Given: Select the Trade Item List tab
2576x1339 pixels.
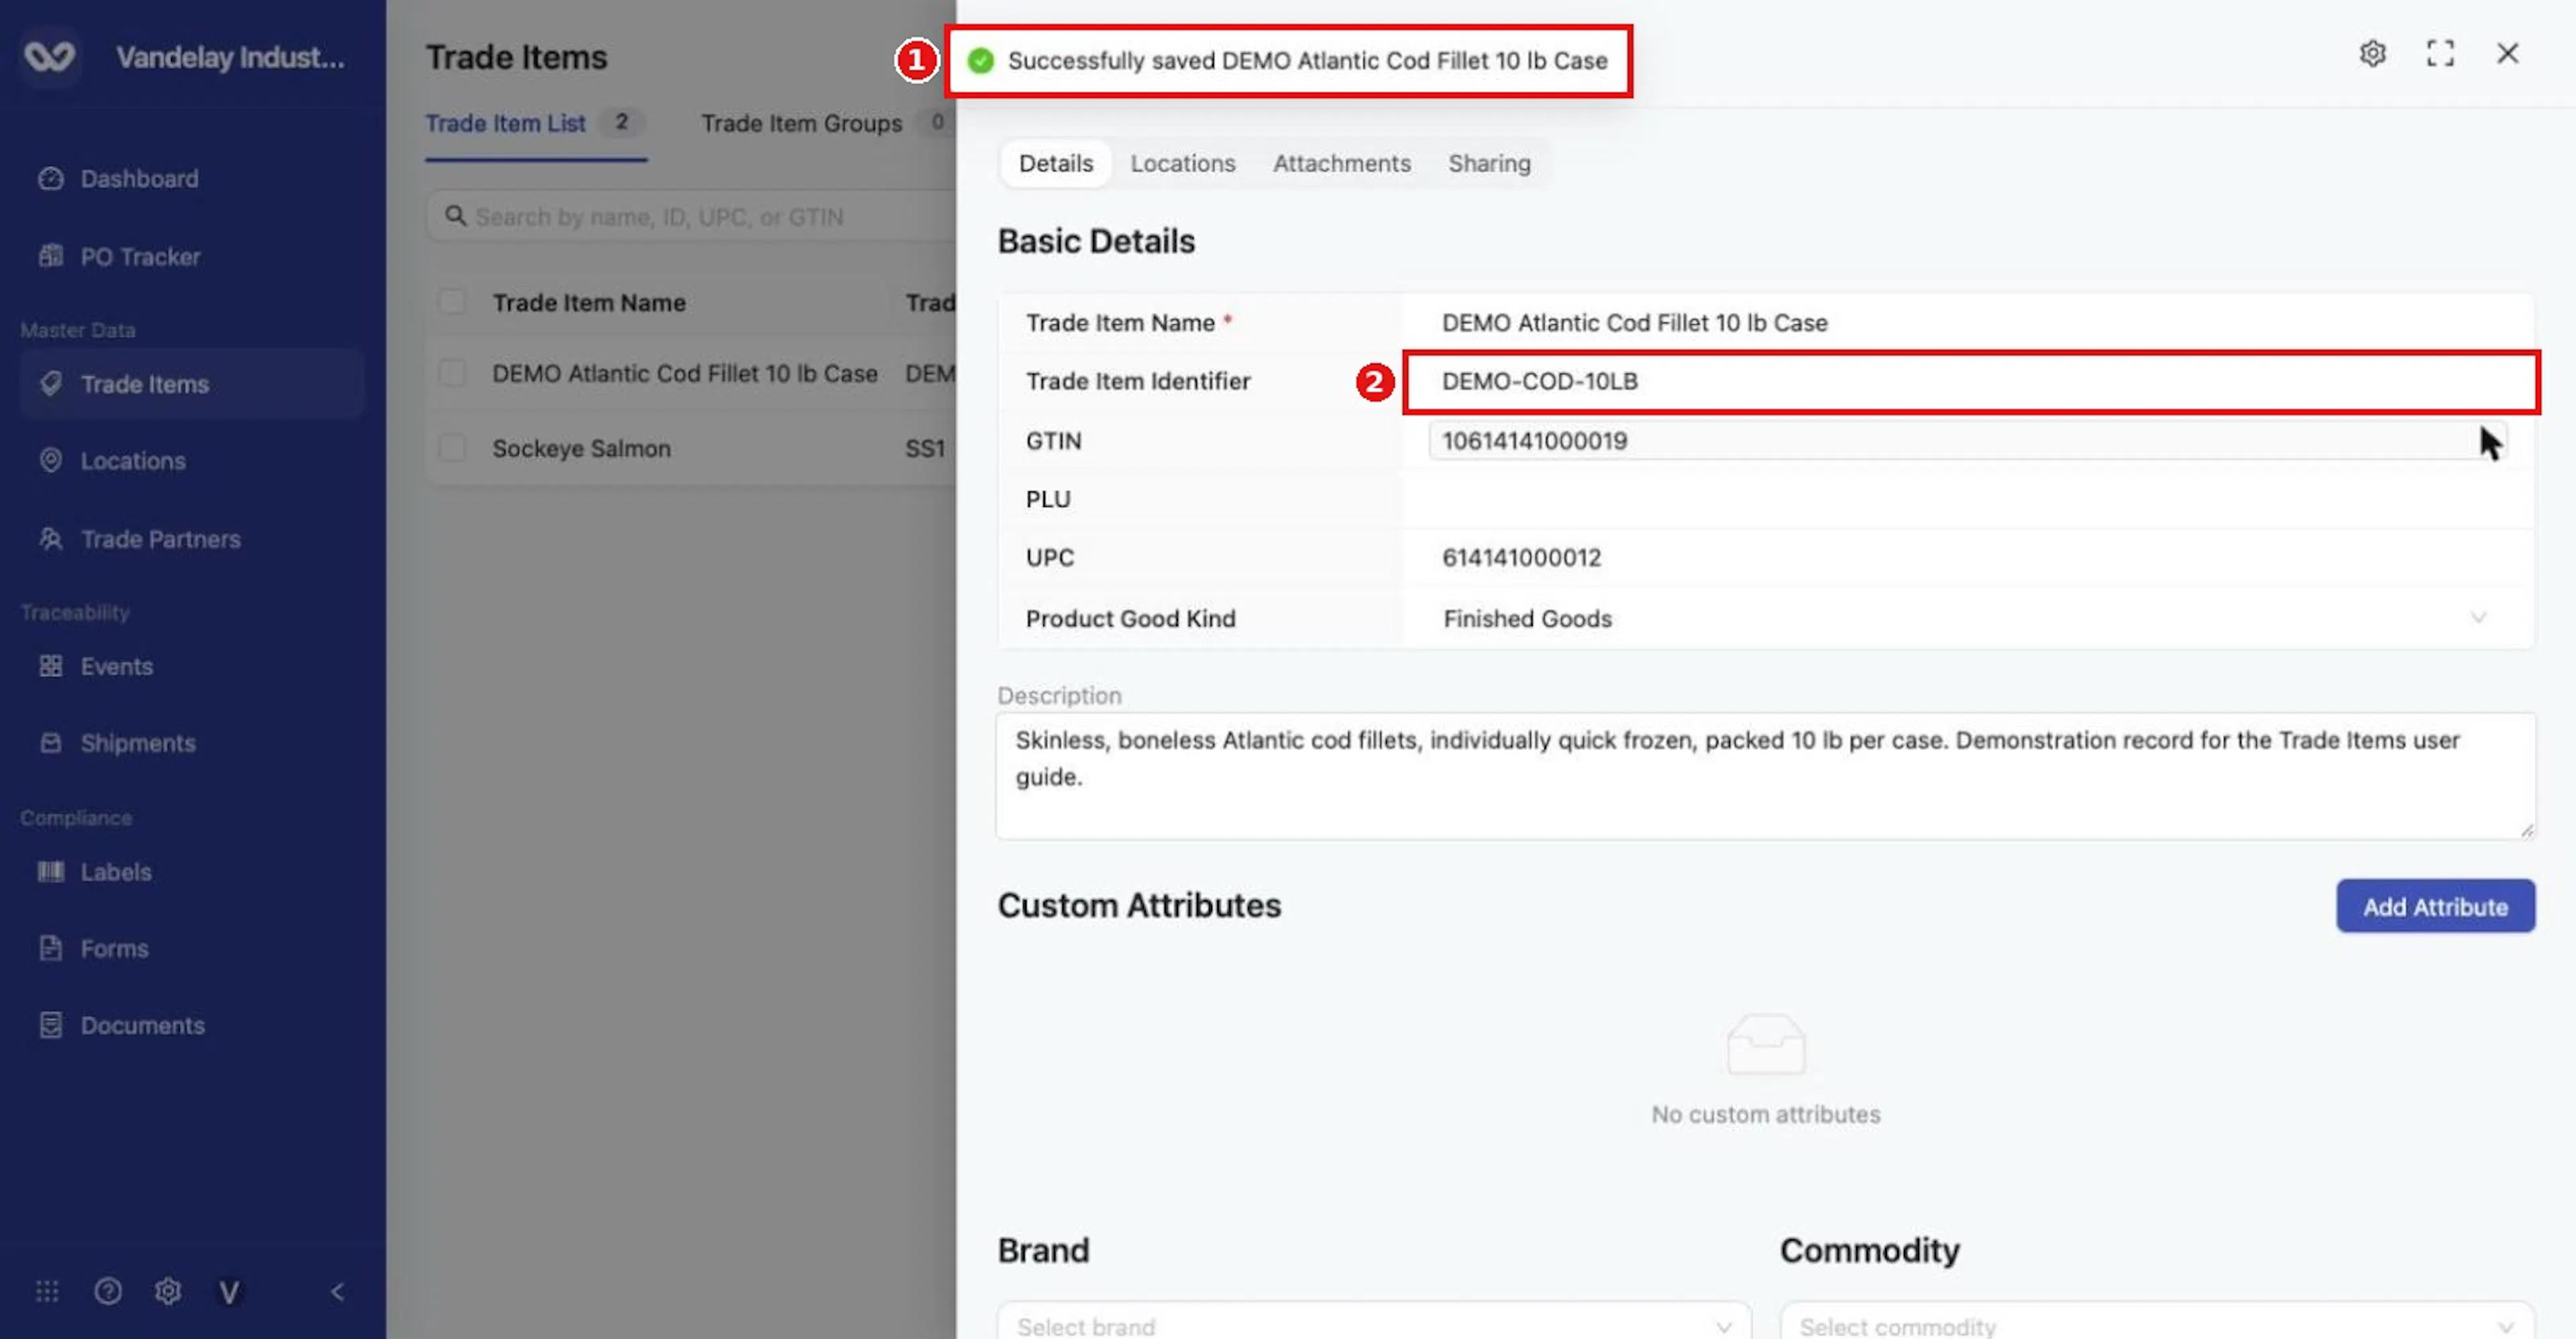Looking at the screenshot, I should (x=535, y=124).
